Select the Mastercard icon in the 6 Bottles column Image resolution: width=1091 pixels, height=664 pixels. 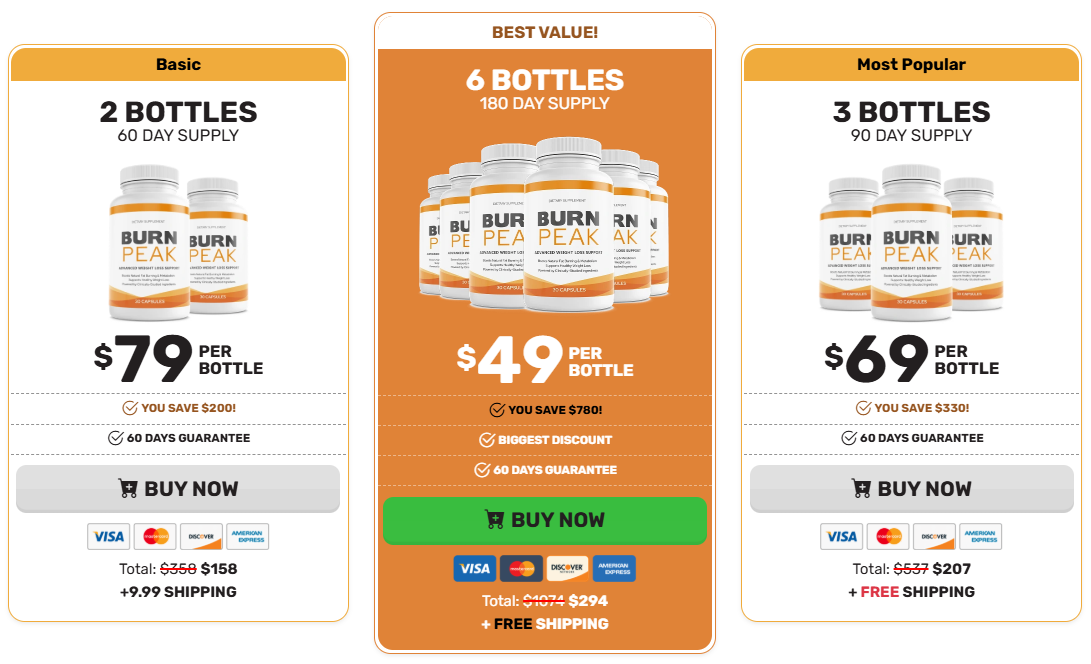[x=521, y=568]
